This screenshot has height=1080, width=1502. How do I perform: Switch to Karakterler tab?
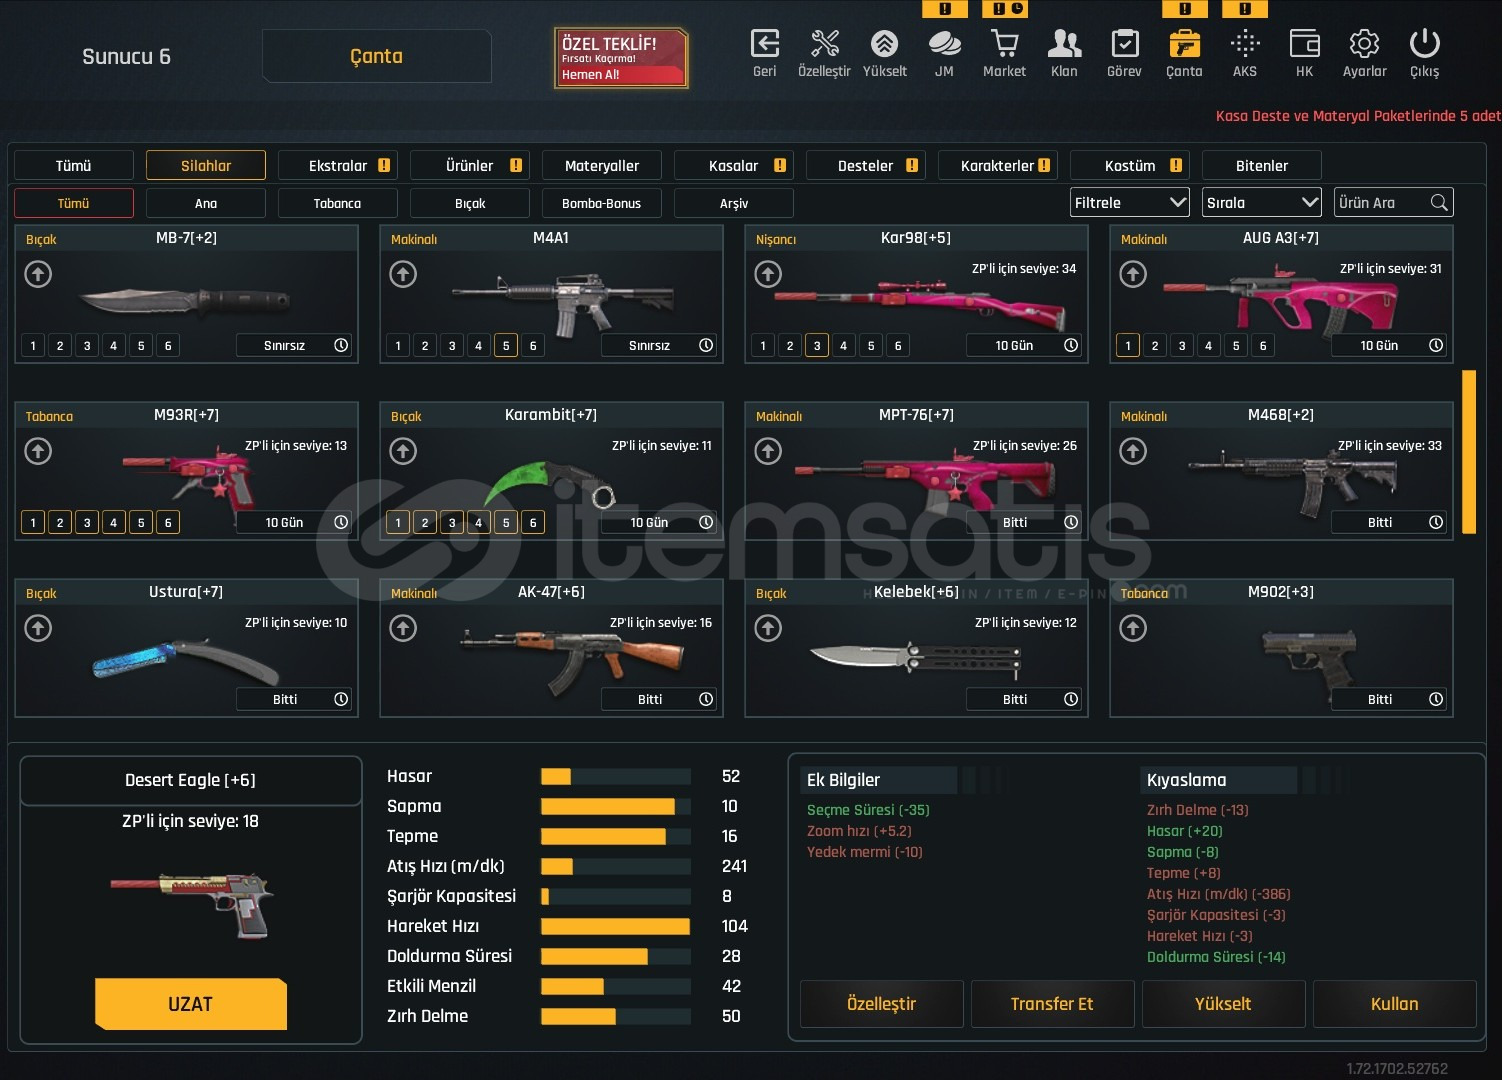click(998, 166)
